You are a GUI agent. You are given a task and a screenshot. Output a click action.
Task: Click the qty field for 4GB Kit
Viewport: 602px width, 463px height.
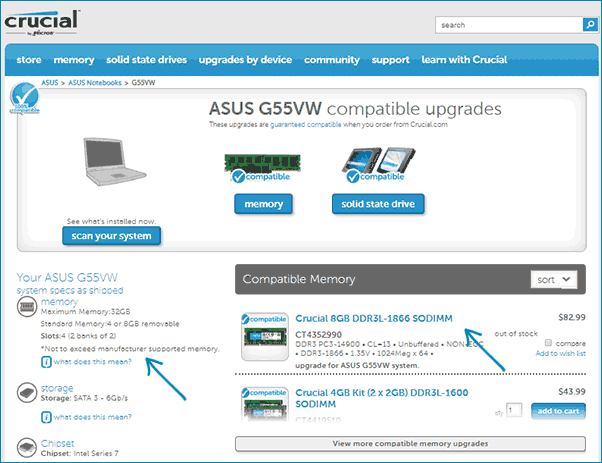point(514,410)
